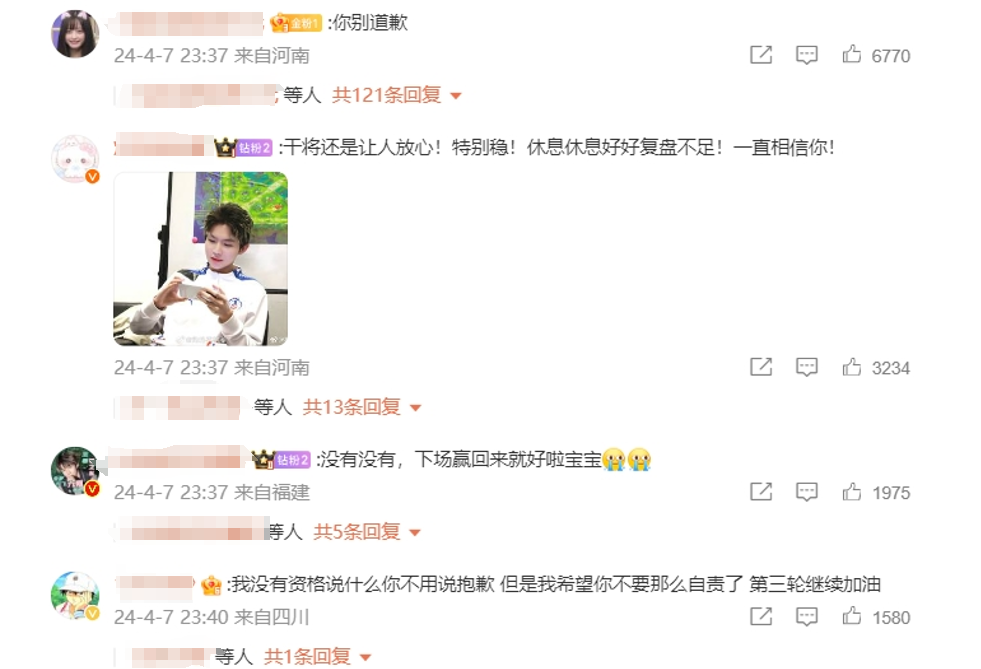
Task: Open the green cartoon avatar profile
Action: [x=75, y=595]
